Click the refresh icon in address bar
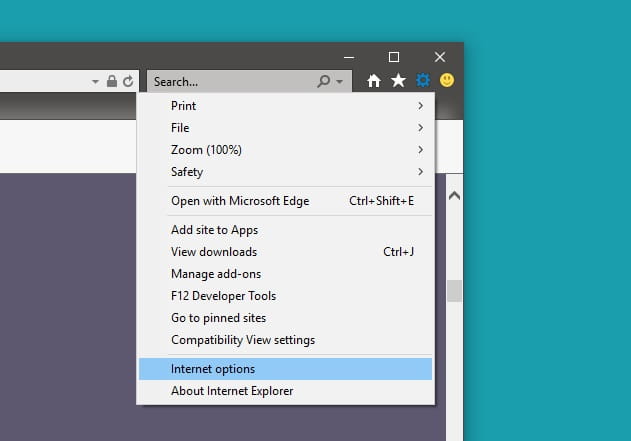This screenshot has height=441, width=631. [x=128, y=81]
